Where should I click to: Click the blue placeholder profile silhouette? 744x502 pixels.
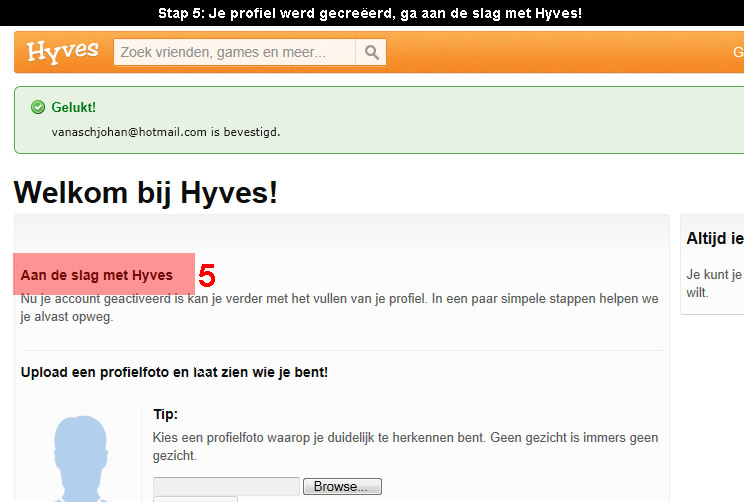click(81, 458)
